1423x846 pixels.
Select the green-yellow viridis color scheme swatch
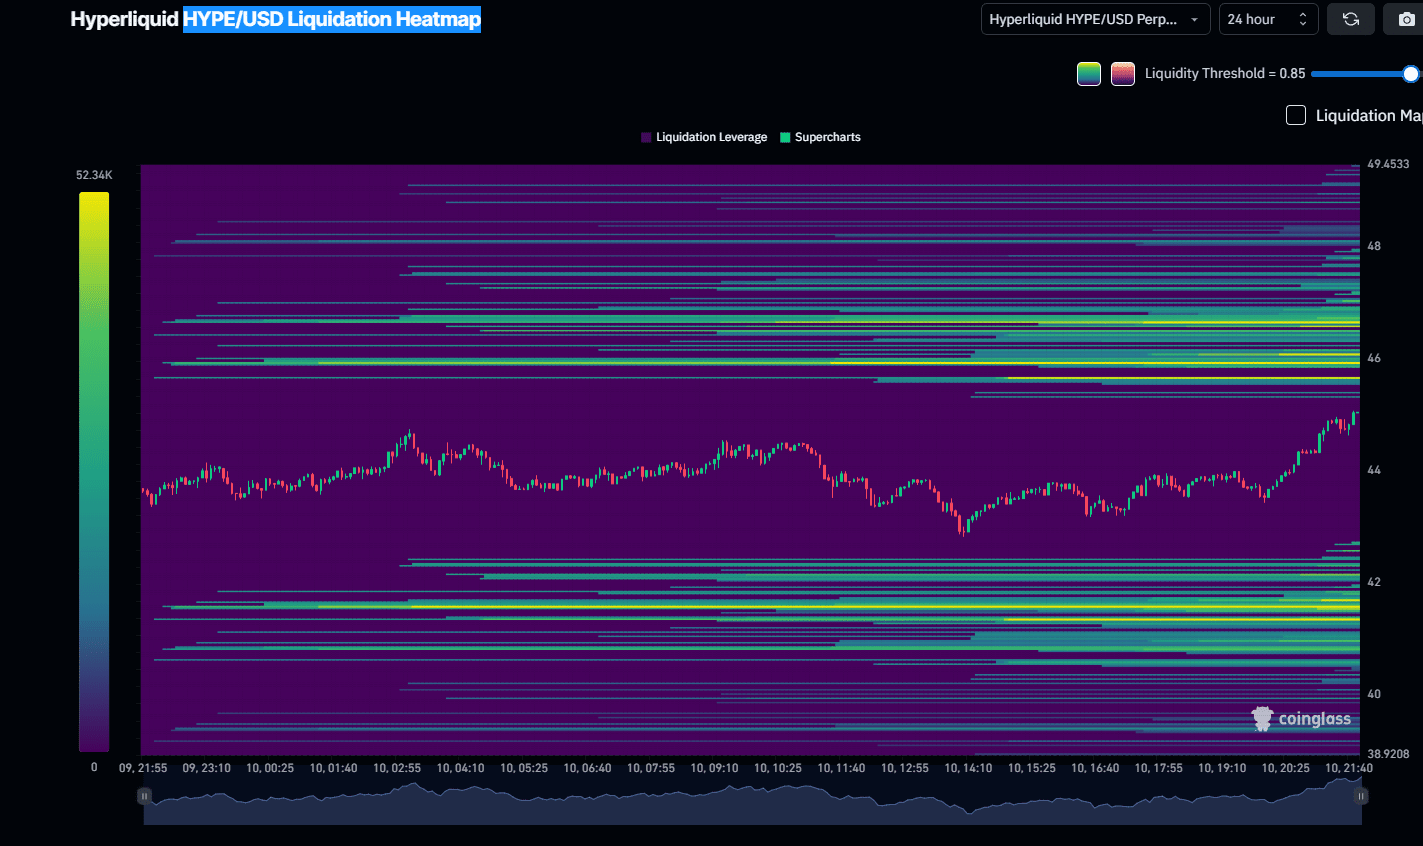pyautogui.click(x=1089, y=73)
